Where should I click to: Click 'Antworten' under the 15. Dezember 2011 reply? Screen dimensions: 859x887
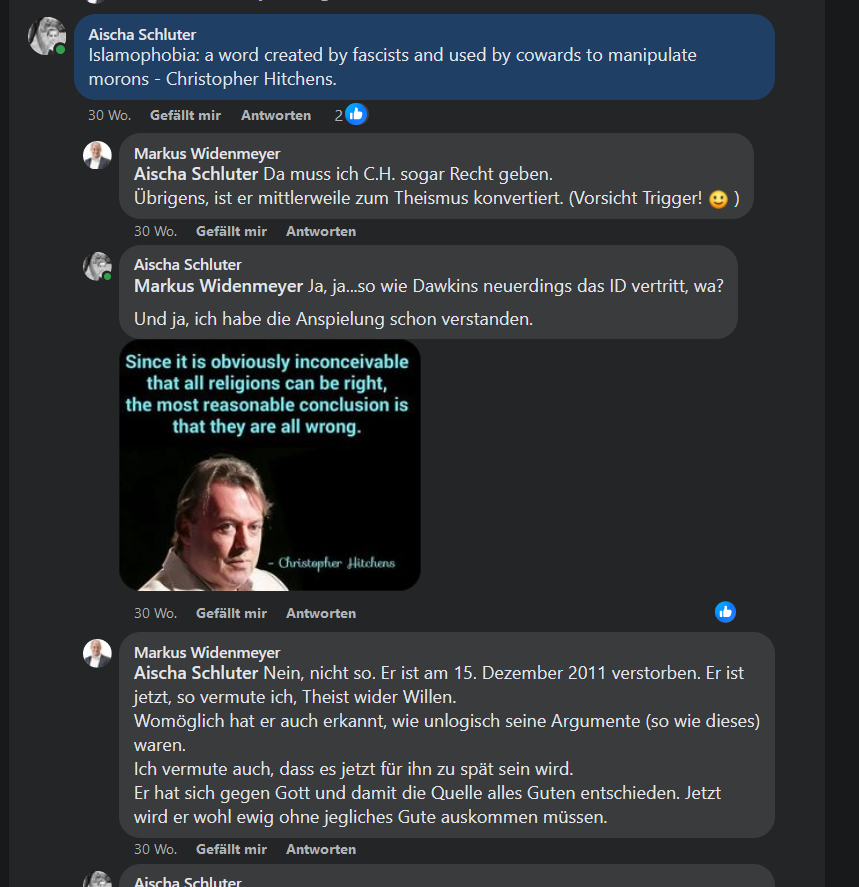coord(321,849)
